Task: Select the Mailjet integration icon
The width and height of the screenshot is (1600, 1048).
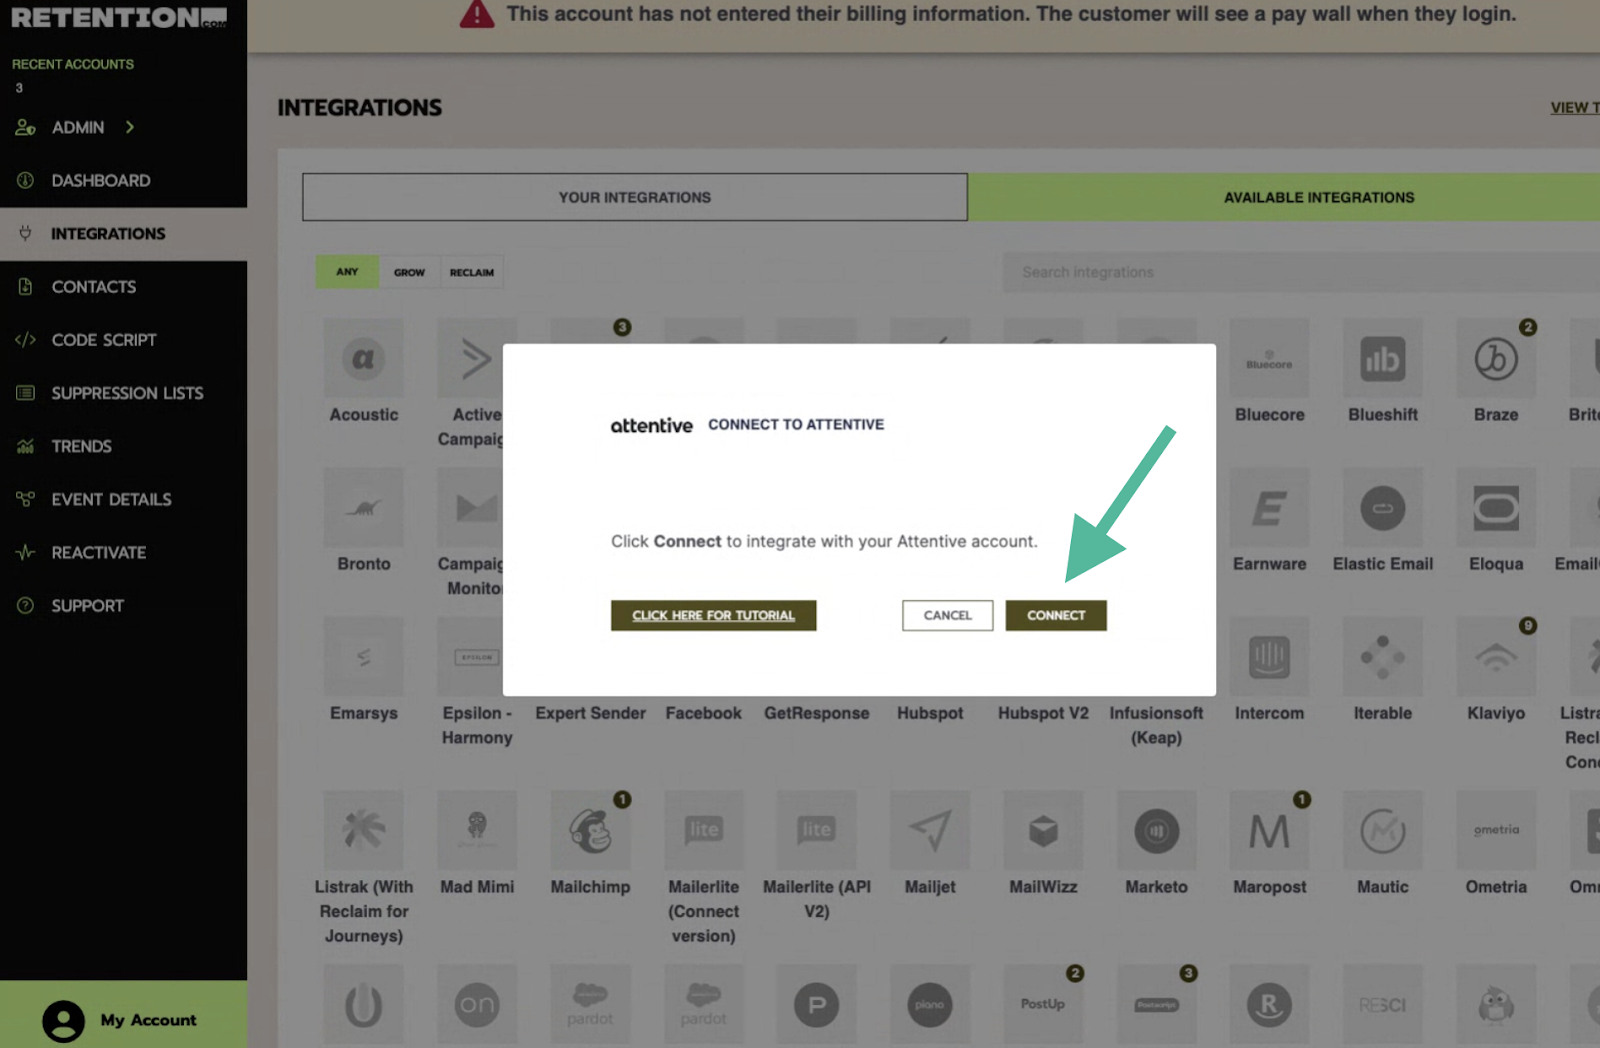Action: click(930, 830)
